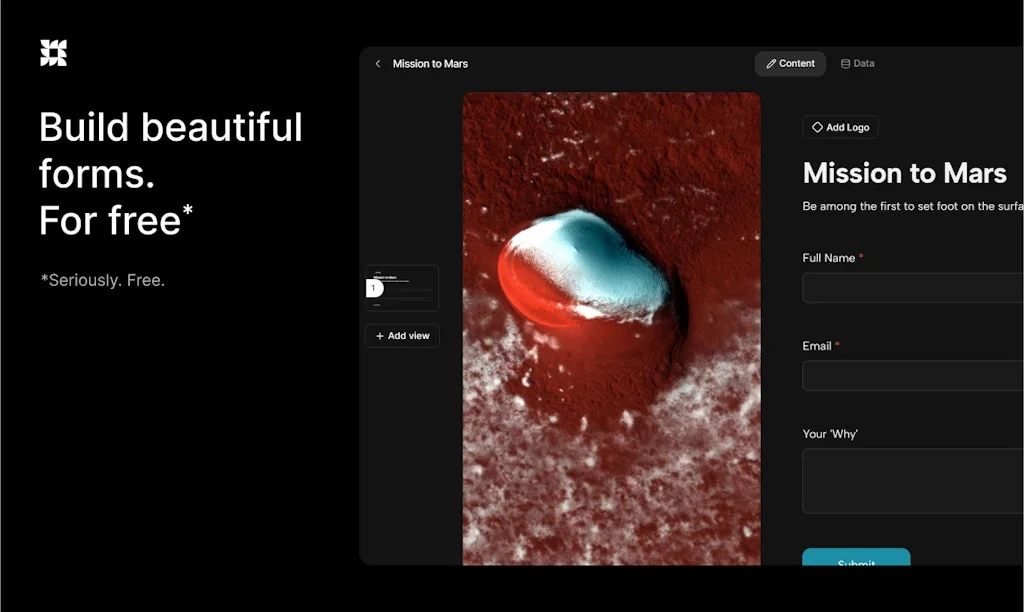Viewport: 1024px width, 612px height.
Task: Click the diamond icon in Add Logo
Action: 817,127
